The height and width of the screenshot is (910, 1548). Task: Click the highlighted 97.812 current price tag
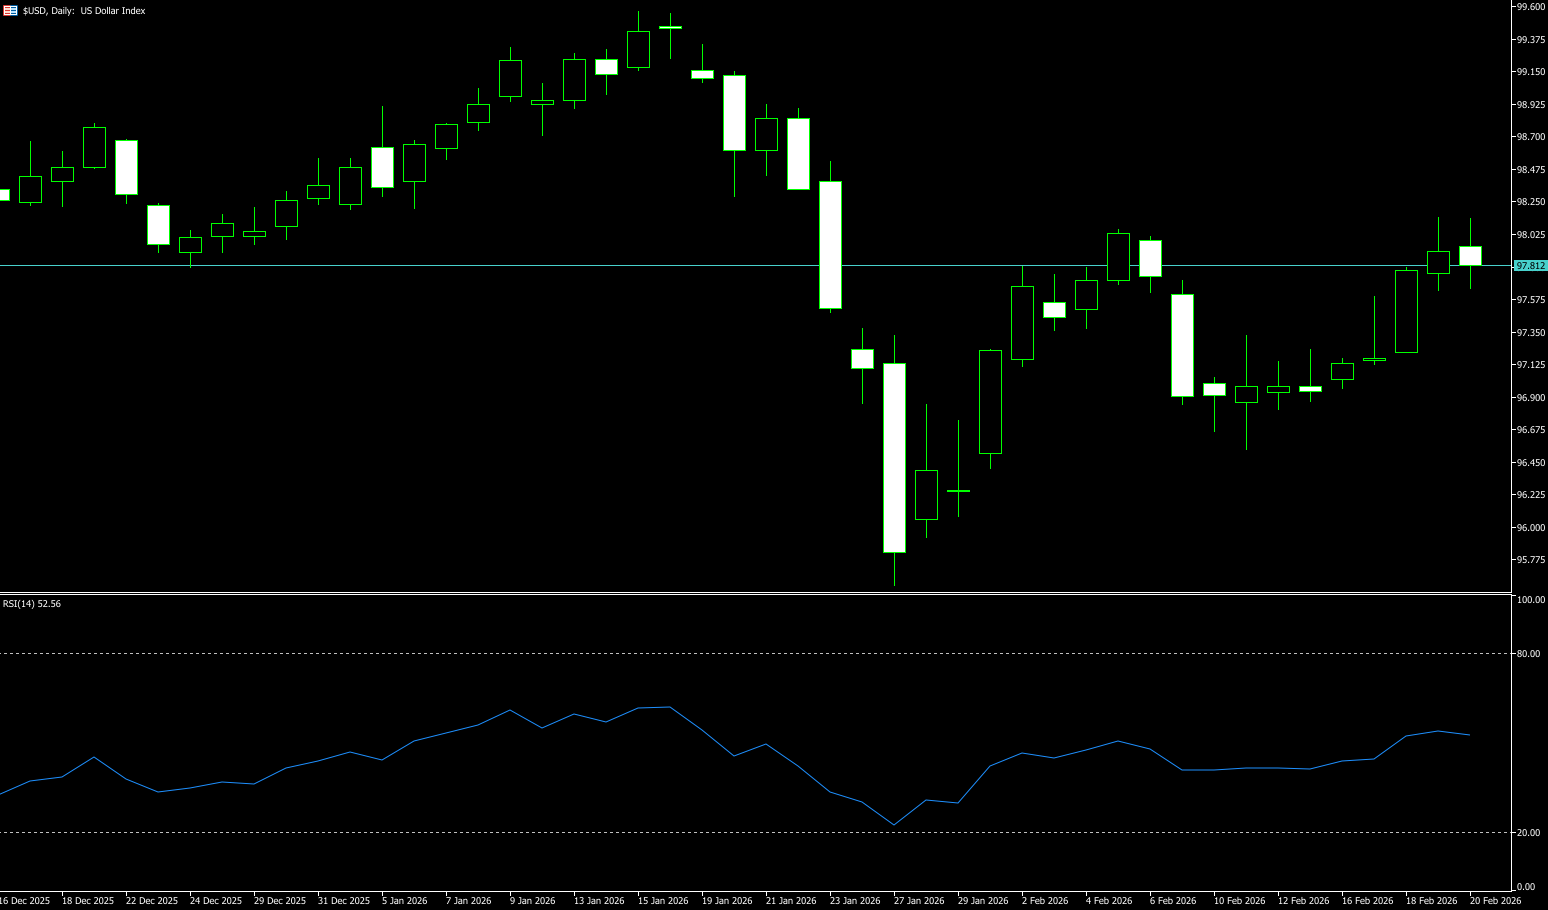pyautogui.click(x=1530, y=266)
